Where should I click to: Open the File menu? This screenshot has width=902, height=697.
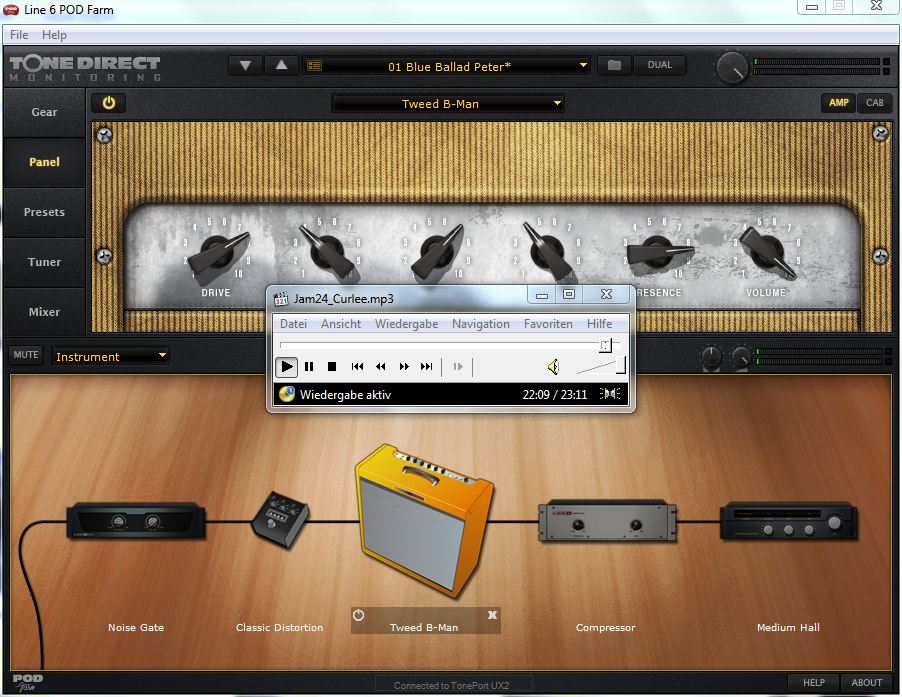coord(19,35)
